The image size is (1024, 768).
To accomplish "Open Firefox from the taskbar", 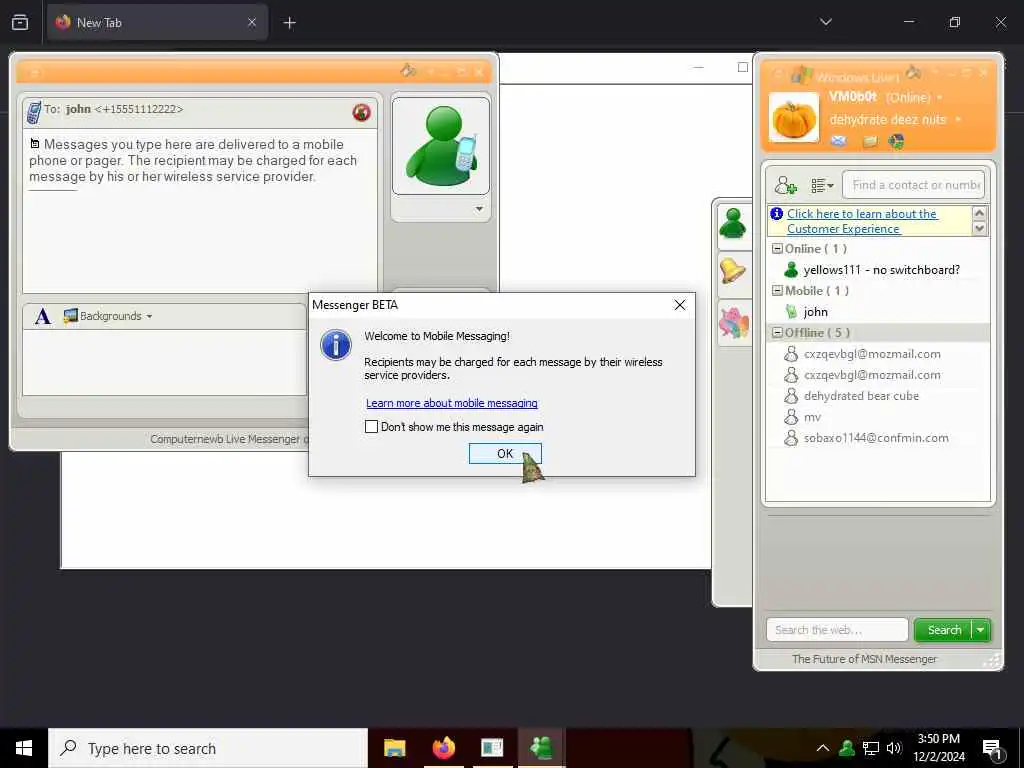I will click(x=443, y=748).
